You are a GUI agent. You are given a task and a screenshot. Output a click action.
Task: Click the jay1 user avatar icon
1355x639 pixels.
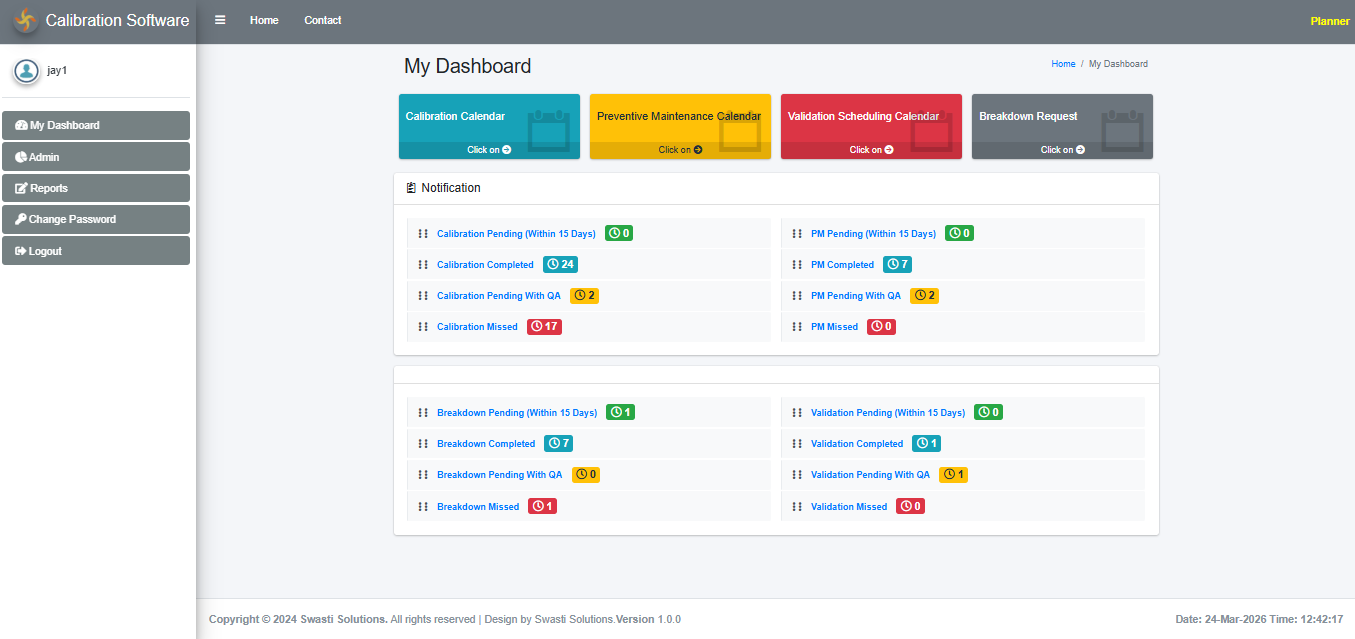point(26,71)
